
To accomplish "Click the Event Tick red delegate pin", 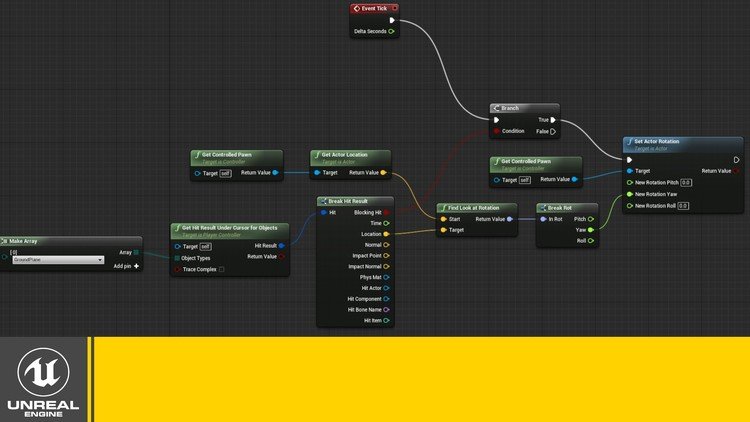I will [x=395, y=9].
